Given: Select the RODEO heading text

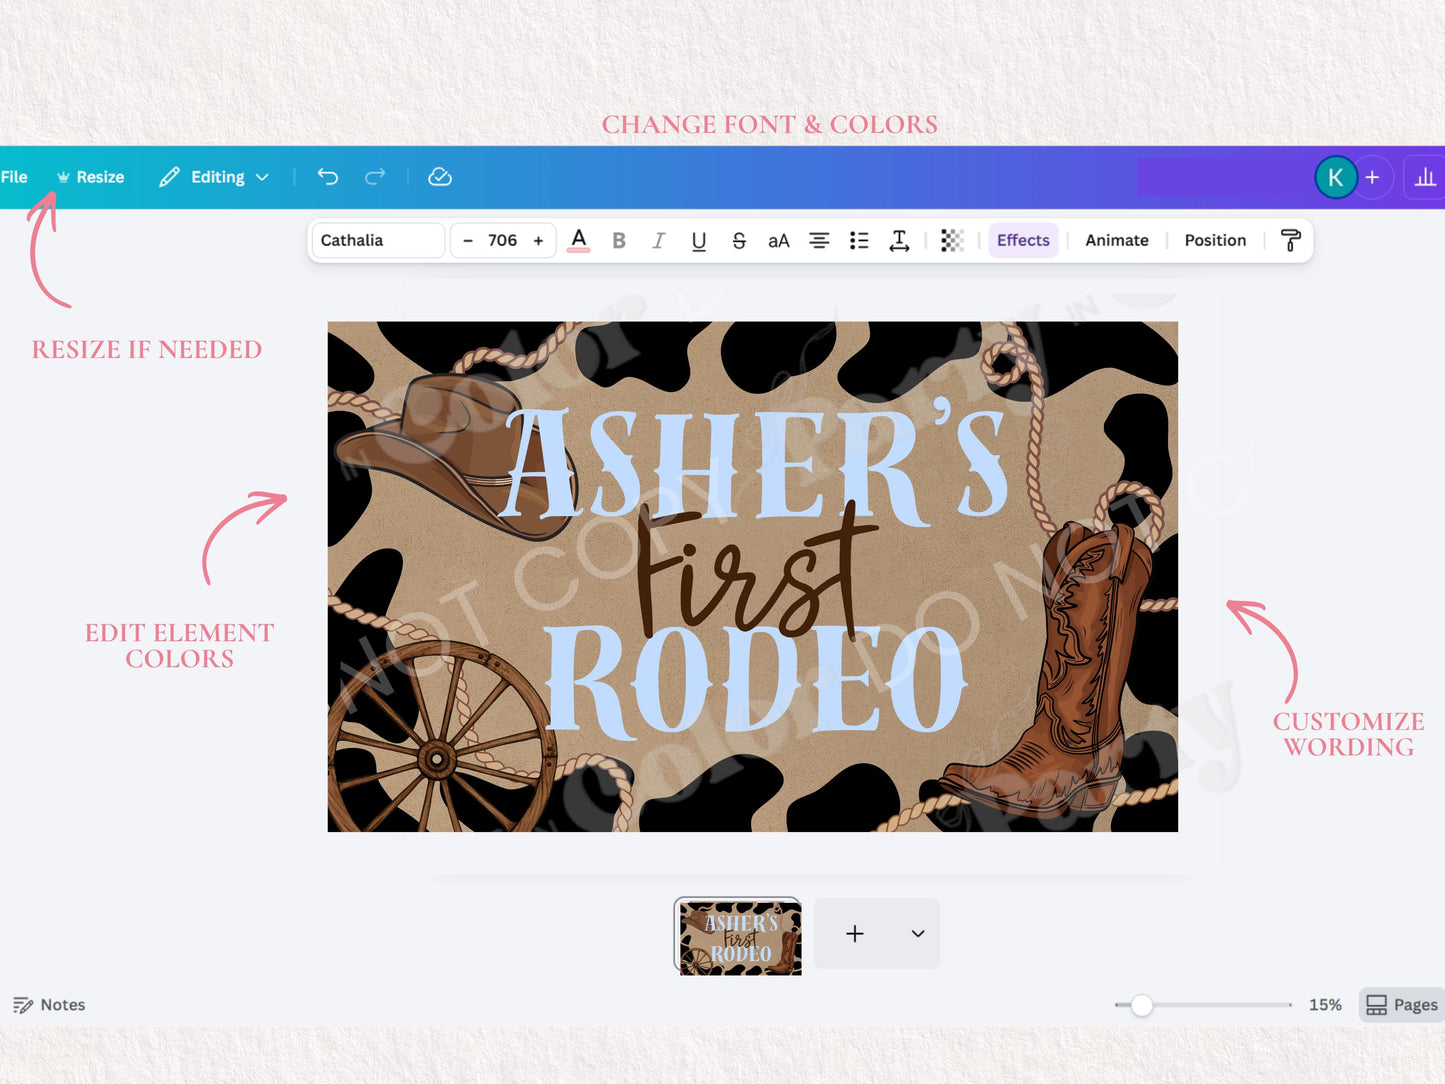Looking at the screenshot, I should point(755,681).
